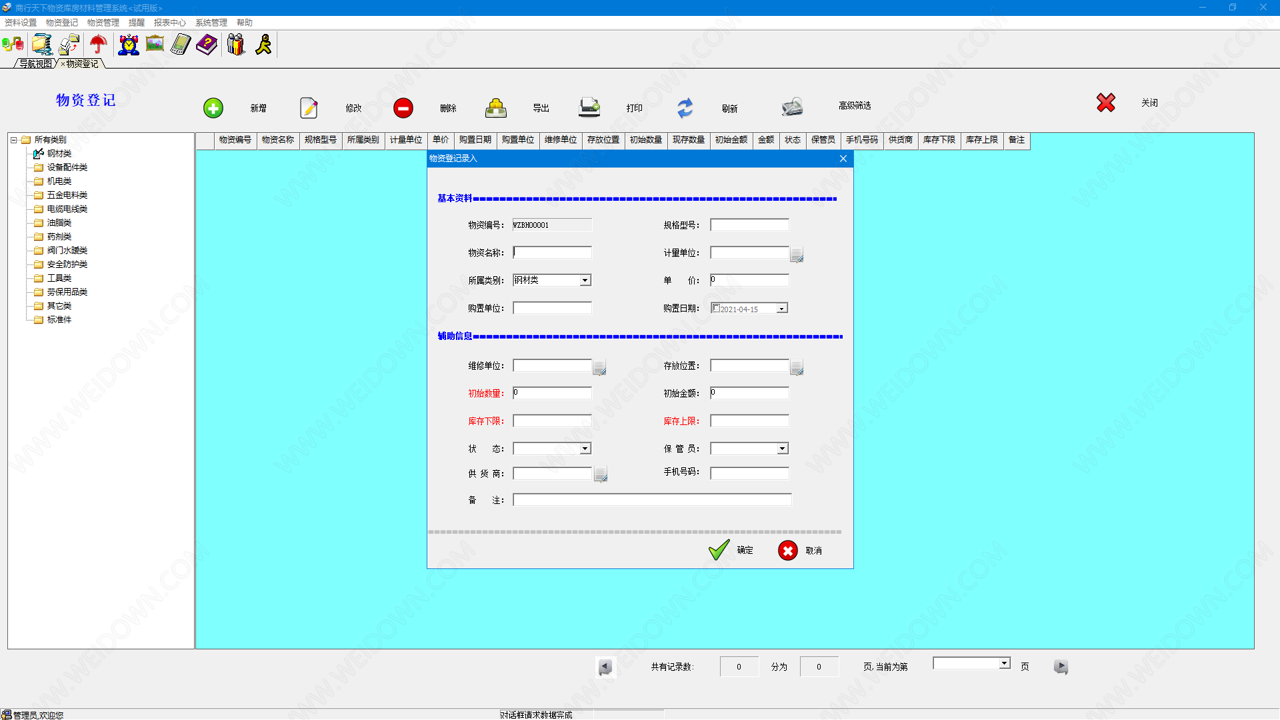
Task: Click the 供货商 column header
Action: pyautogui.click(x=900, y=141)
